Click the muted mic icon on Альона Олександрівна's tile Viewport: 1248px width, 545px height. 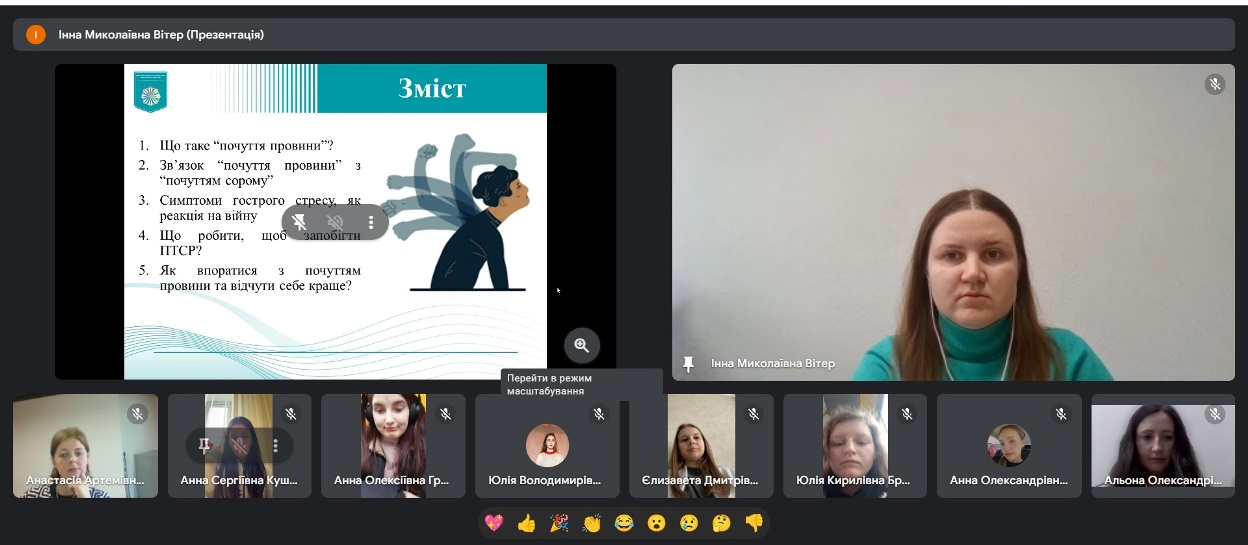(x=1215, y=413)
